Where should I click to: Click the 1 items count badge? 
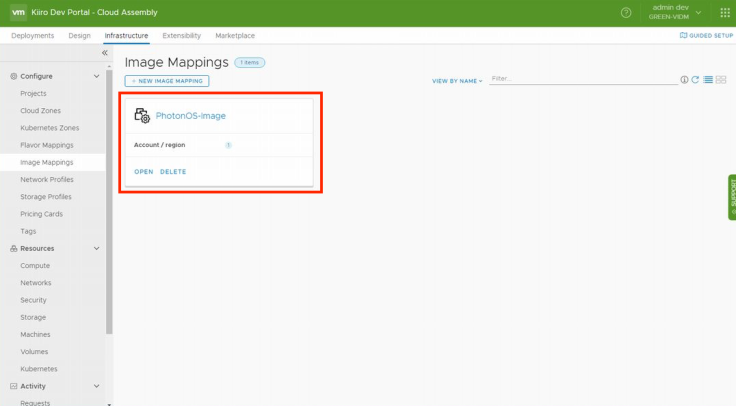(x=250, y=62)
